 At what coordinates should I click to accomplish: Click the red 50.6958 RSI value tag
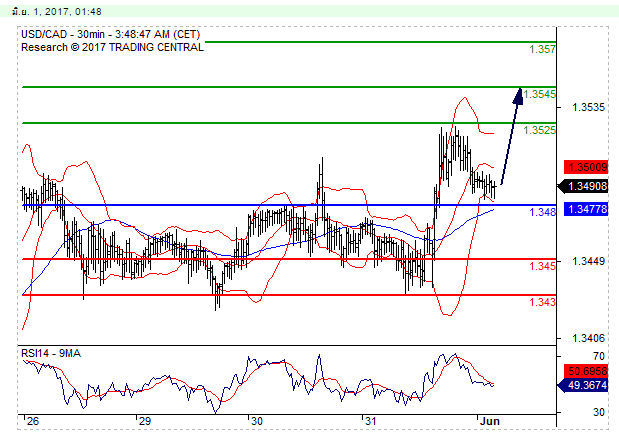(x=586, y=371)
